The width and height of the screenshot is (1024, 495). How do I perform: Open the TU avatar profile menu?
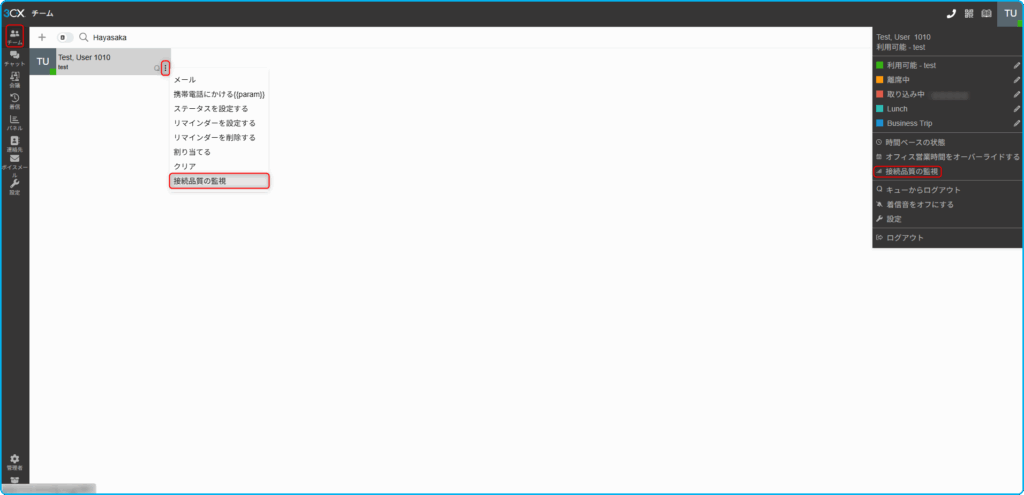(x=1010, y=14)
